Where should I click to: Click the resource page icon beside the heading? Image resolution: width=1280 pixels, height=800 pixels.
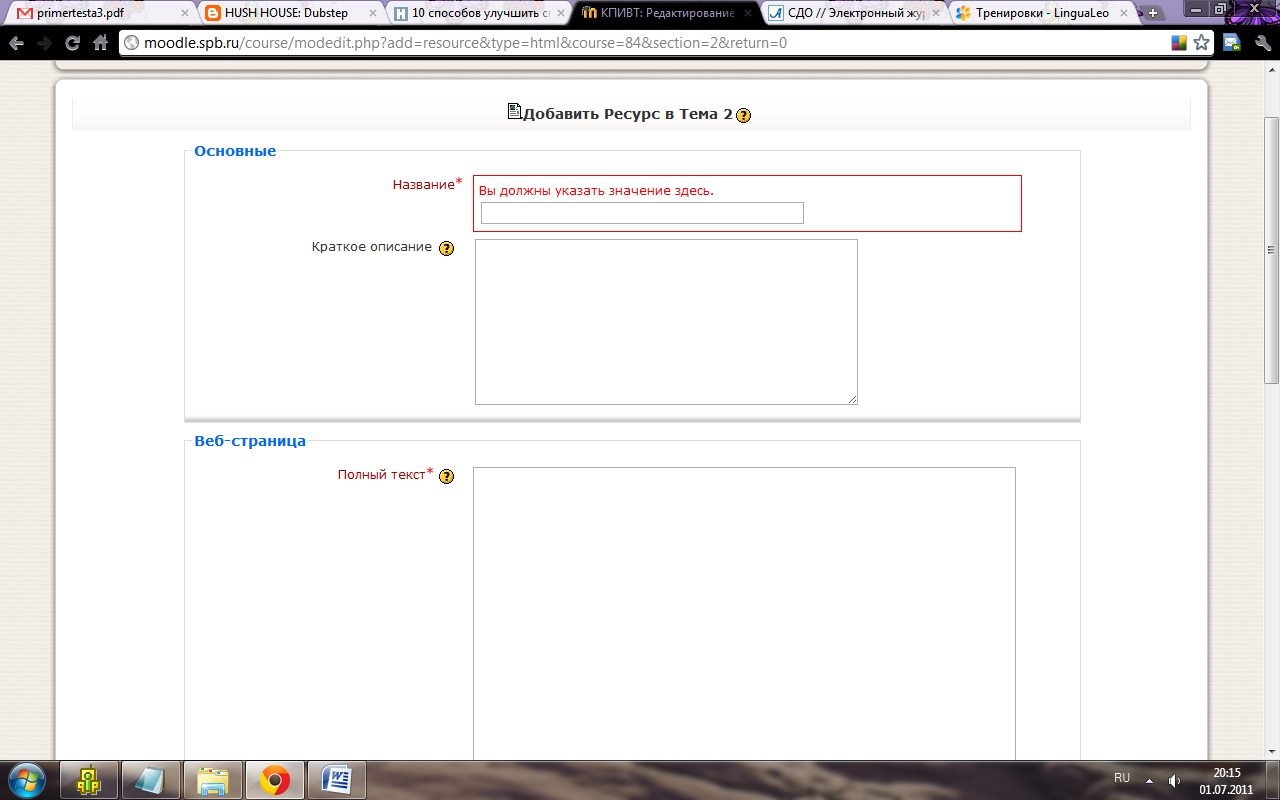coord(514,112)
